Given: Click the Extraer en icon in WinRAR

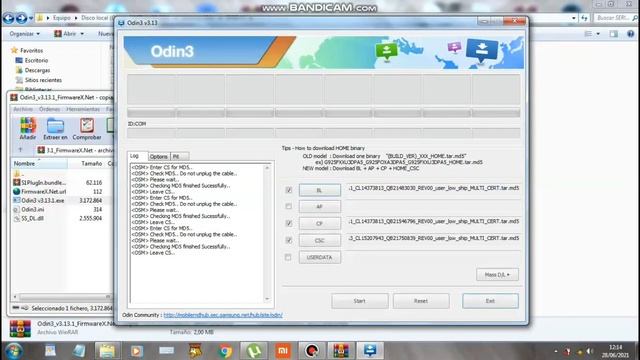Looking at the screenshot, I should pyautogui.click(x=55, y=129).
